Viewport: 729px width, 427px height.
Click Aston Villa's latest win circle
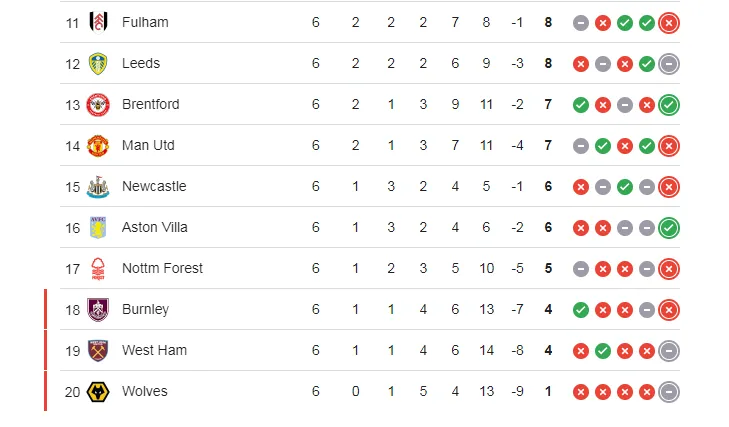tap(669, 227)
